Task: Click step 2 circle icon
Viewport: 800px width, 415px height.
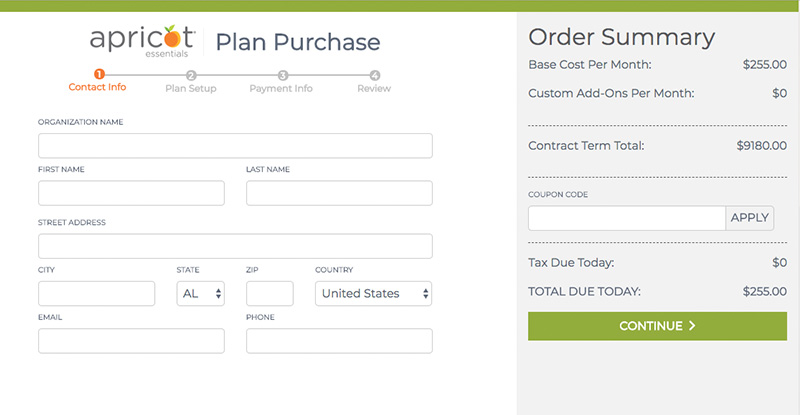Action: (x=191, y=75)
